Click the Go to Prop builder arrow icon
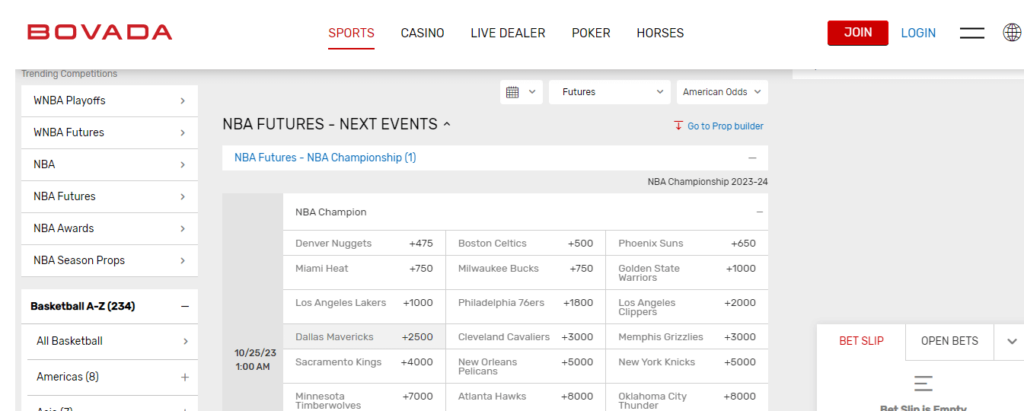The width and height of the screenshot is (1024, 411). [x=678, y=126]
